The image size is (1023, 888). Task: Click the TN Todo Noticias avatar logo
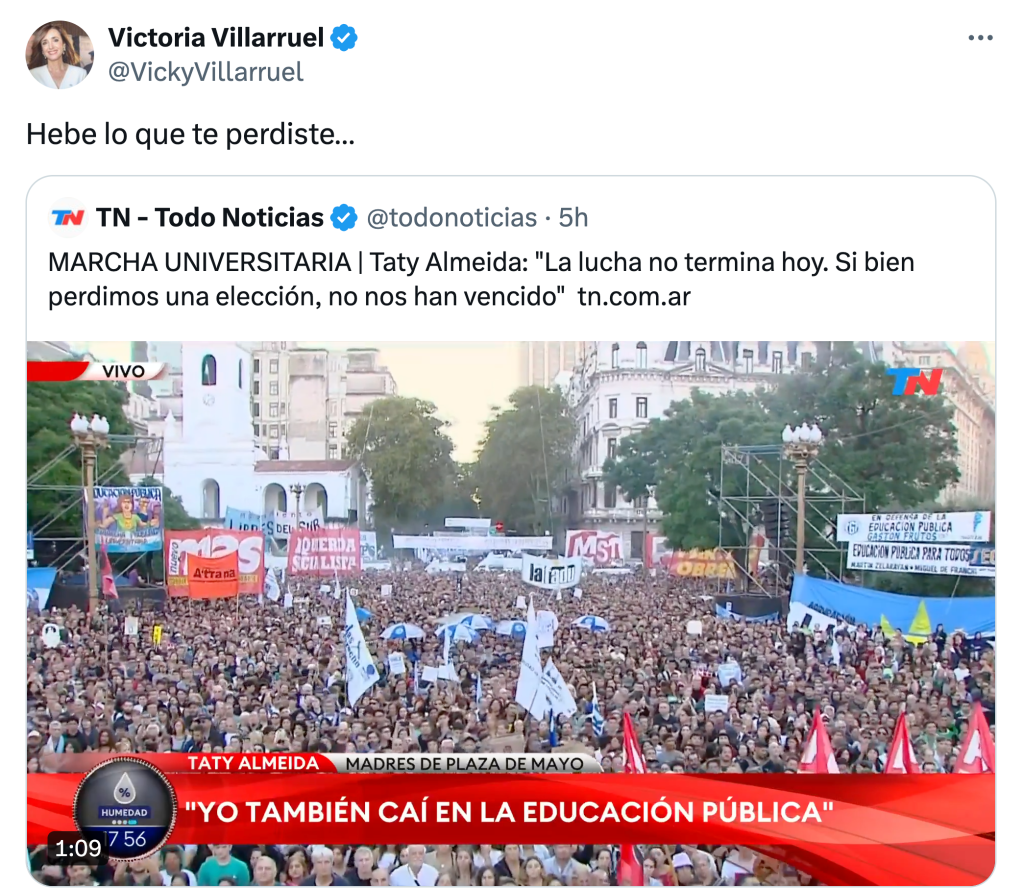[68, 217]
